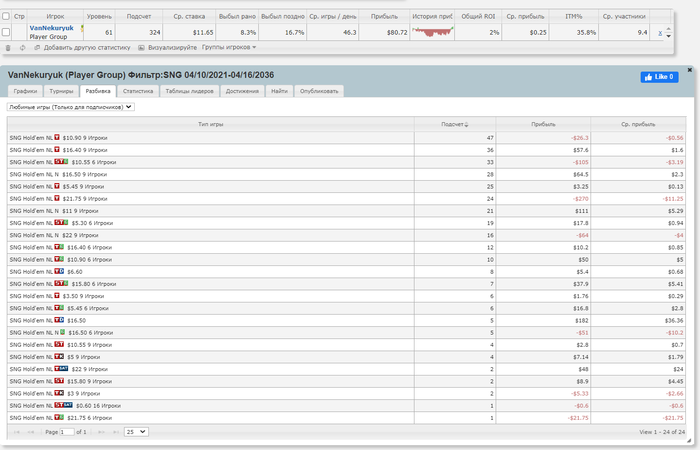Click the Facebook Like button
Screen dimensions: 700x450
pos(659,77)
